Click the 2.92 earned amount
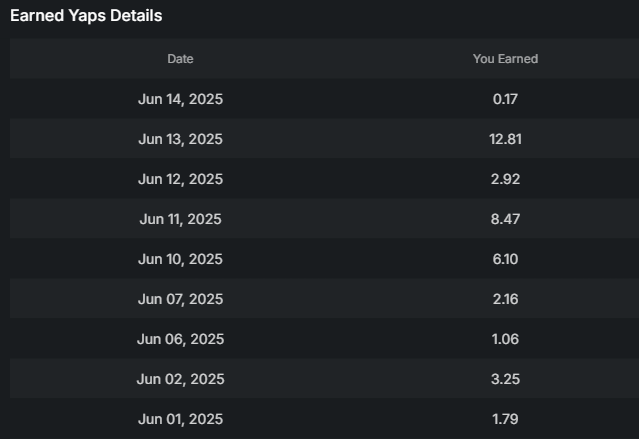The image size is (639, 439). 505,179
